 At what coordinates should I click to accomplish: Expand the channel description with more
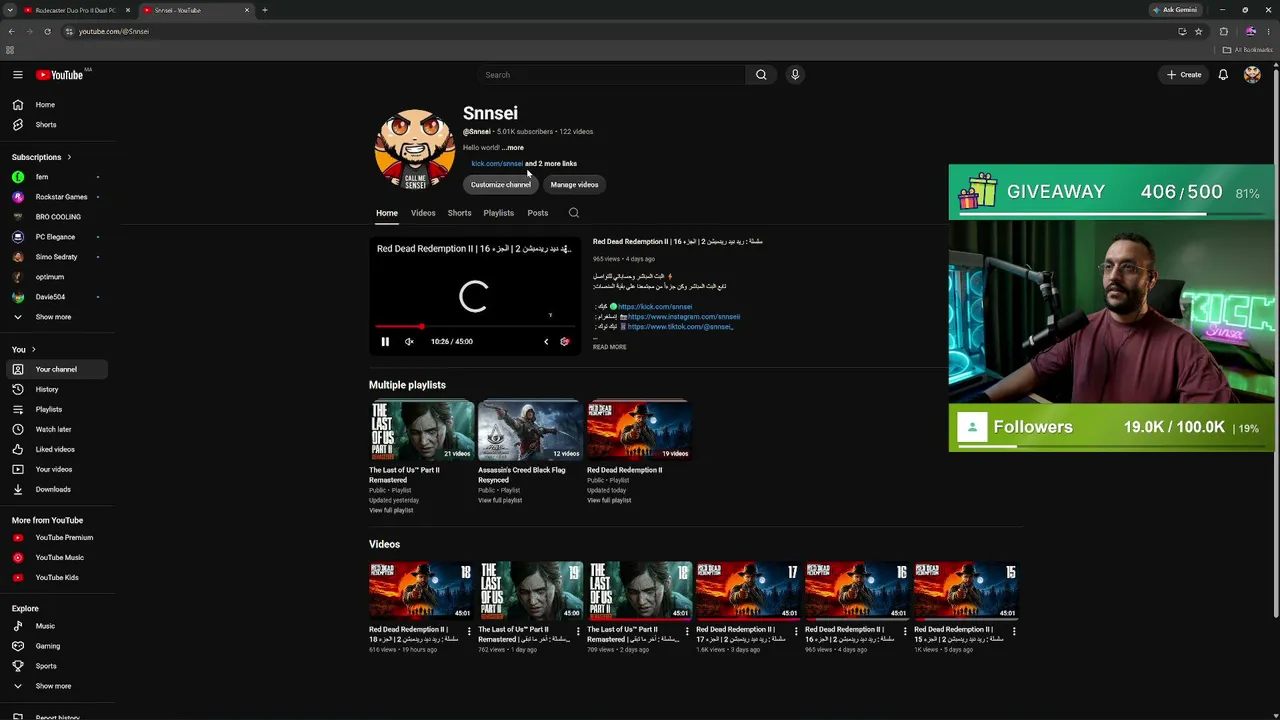click(513, 148)
